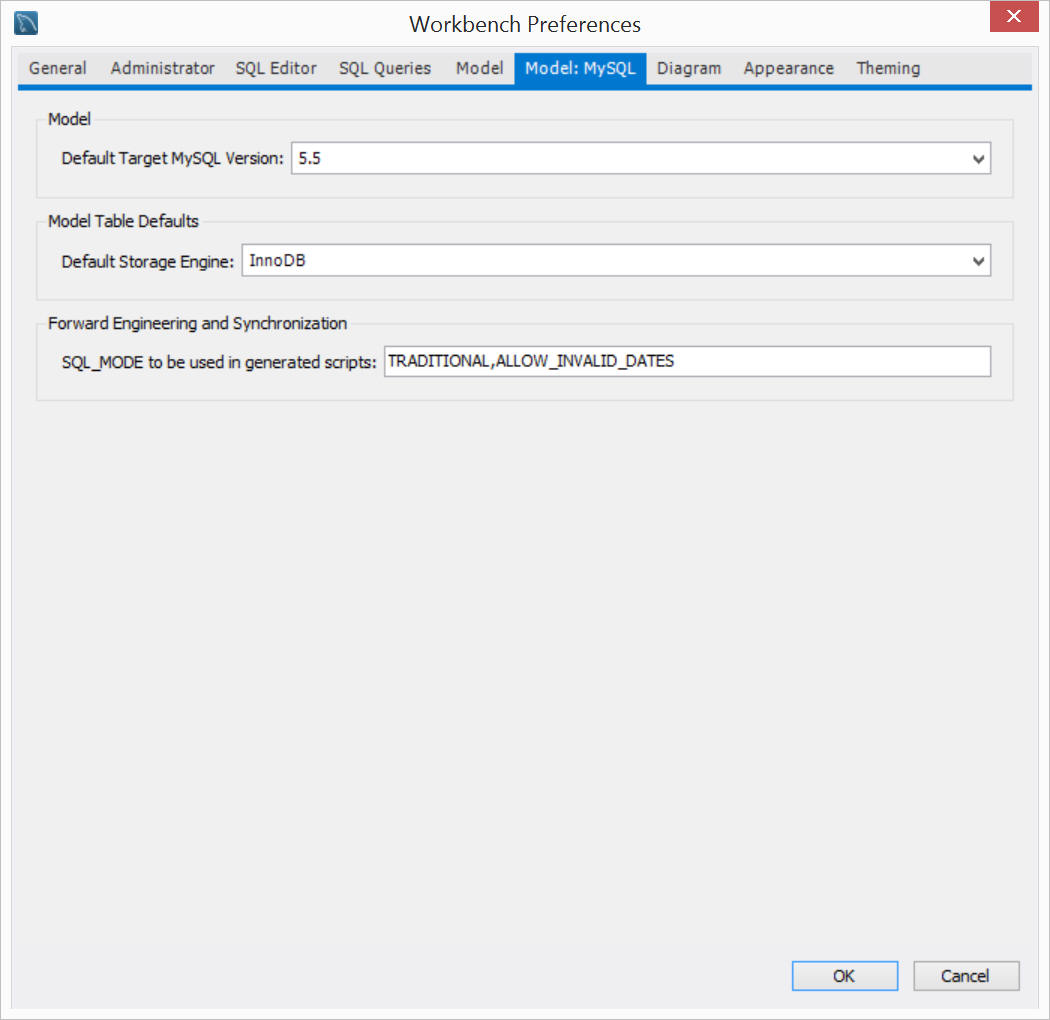Open the Appearance tab
Image resolution: width=1050 pixels, height=1020 pixels.
pyautogui.click(x=789, y=68)
